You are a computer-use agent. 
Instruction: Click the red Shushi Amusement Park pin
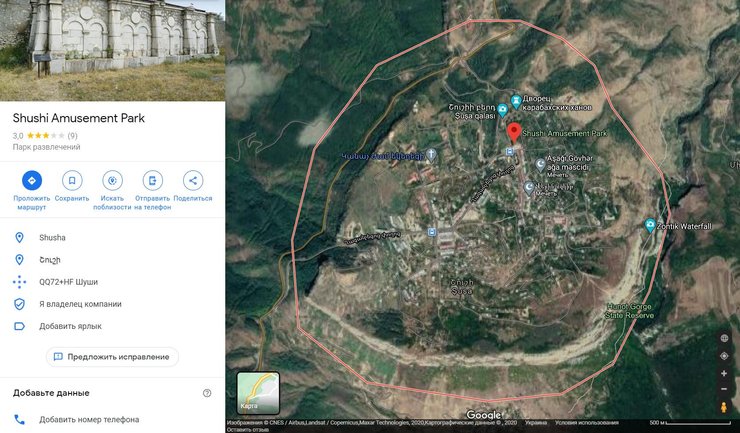[x=514, y=132]
